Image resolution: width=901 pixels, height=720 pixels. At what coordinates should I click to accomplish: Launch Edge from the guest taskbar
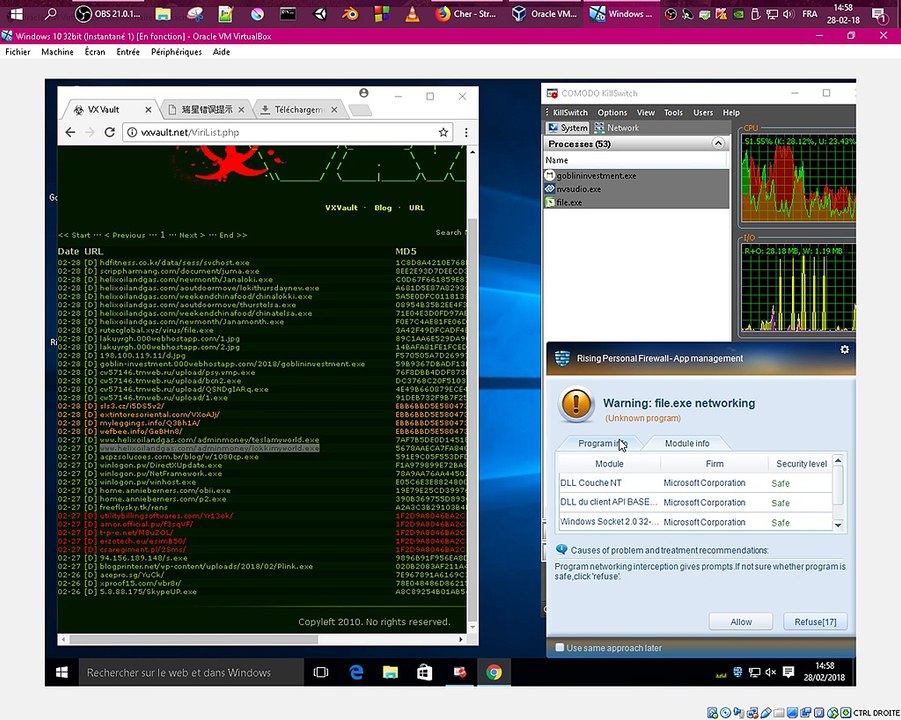356,672
